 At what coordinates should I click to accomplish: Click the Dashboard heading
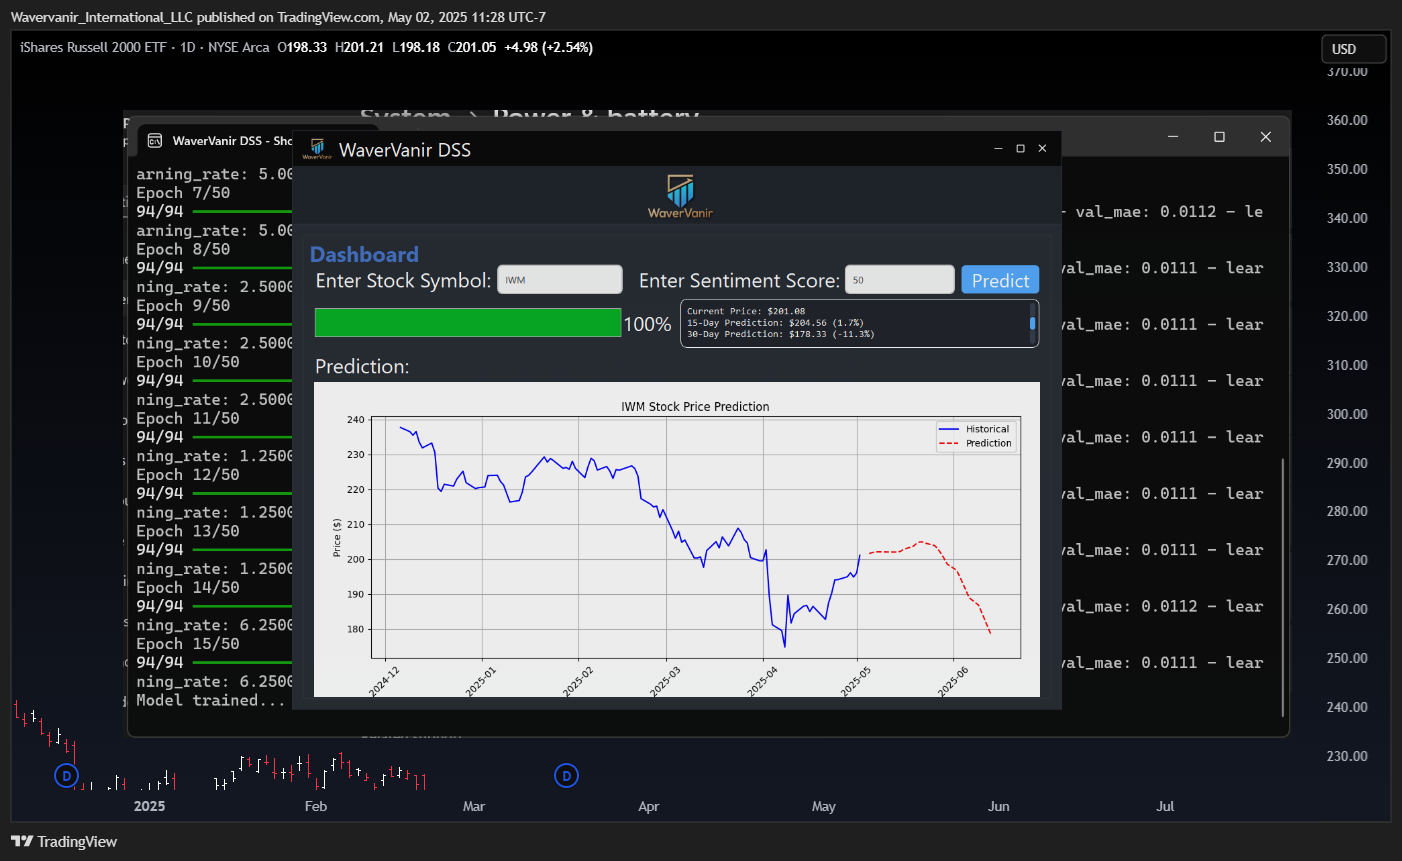(x=364, y=254)
